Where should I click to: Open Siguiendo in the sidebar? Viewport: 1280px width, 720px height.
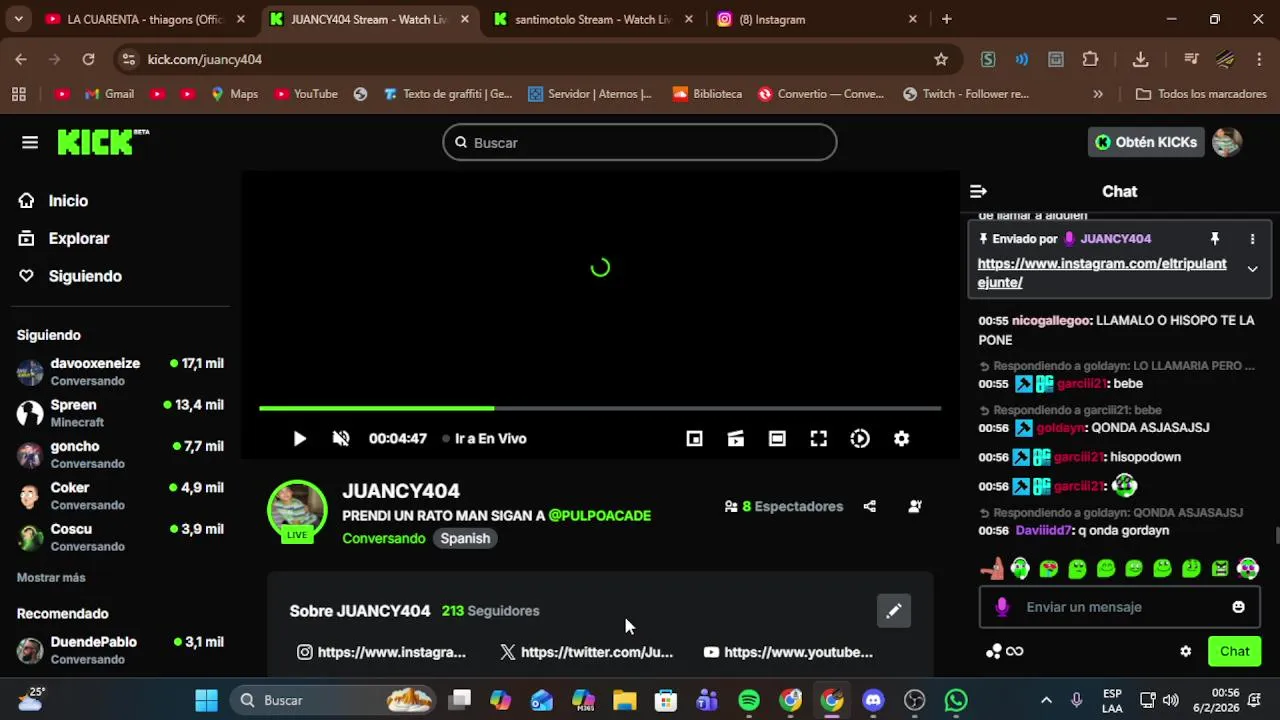(70, 276)
